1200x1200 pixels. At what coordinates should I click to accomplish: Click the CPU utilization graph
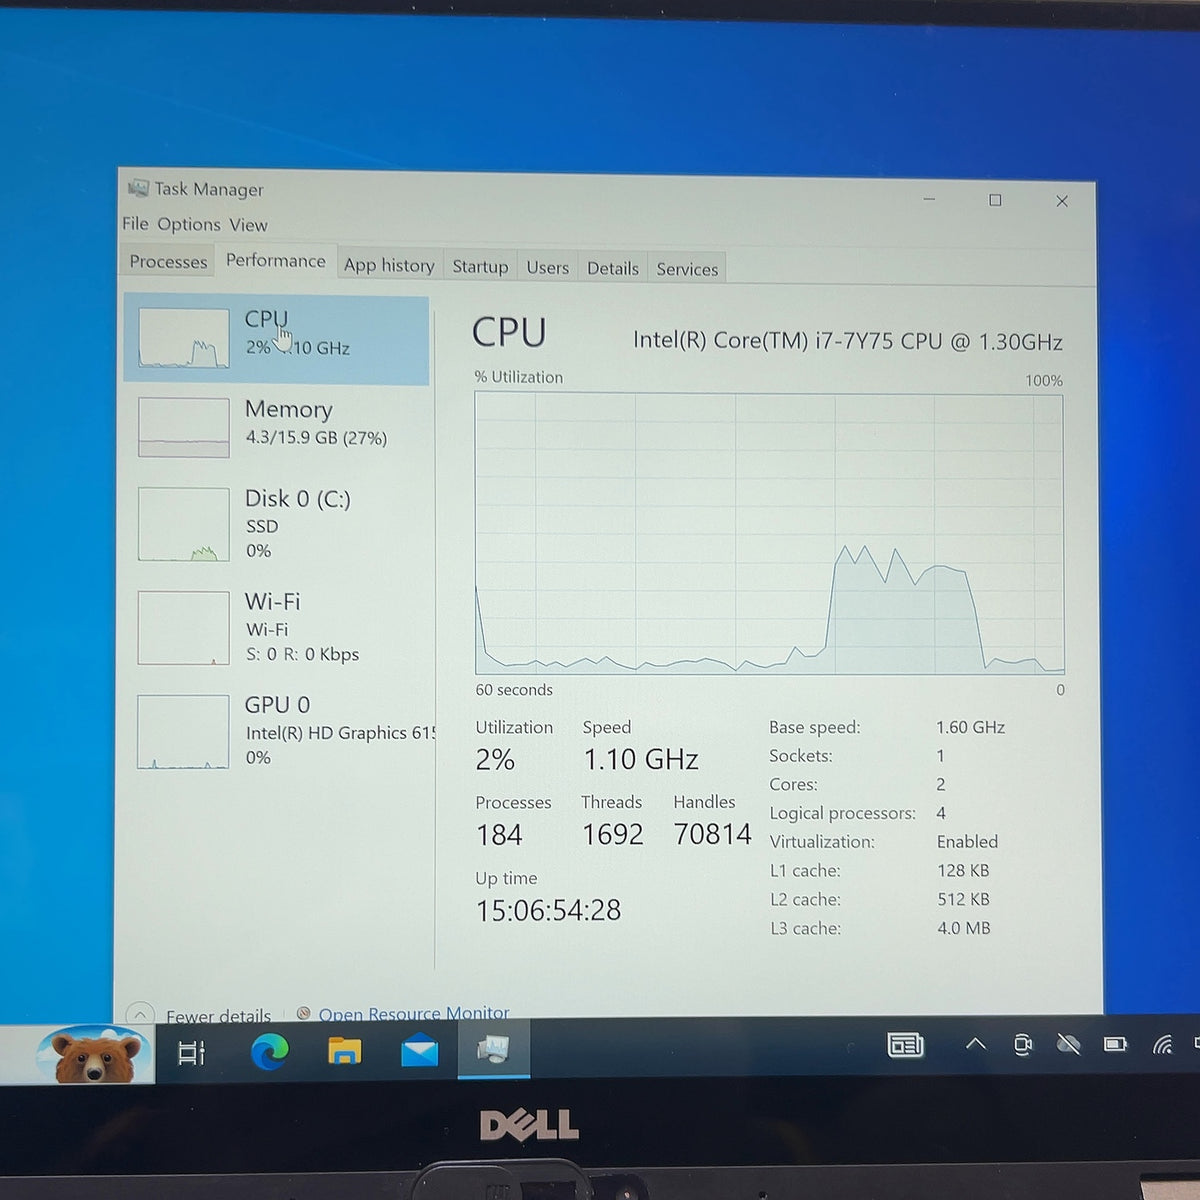pyautogui.click(x=769, y=533)
